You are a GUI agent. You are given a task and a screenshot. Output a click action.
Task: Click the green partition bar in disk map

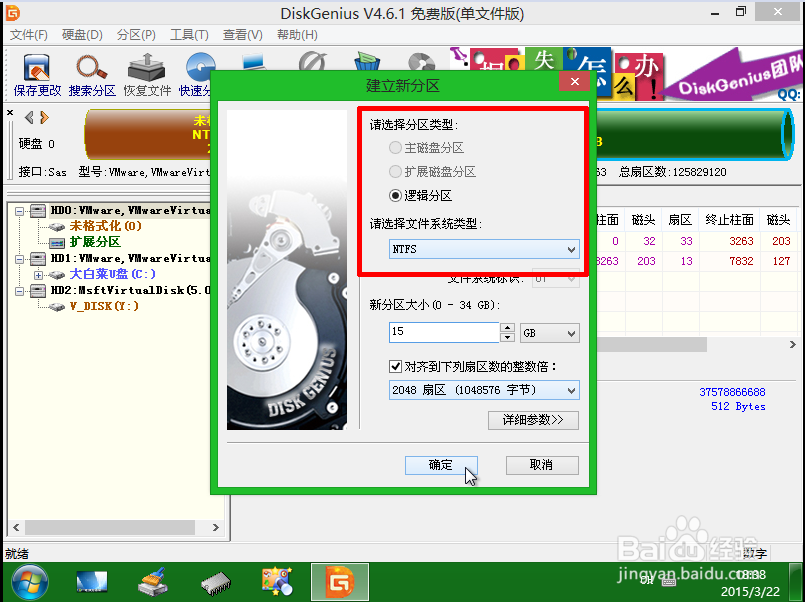pos(695,134)
